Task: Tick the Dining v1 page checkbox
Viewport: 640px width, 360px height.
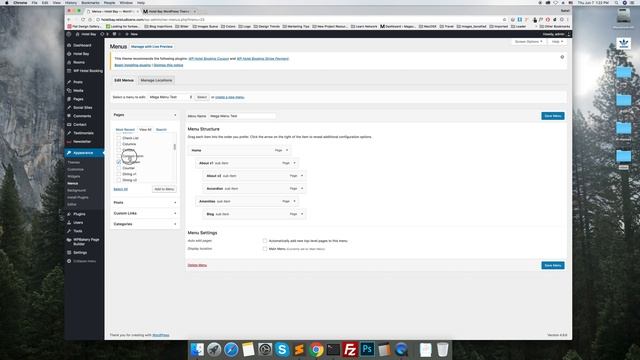Action: pyautogui.click(x=119, y=174)
